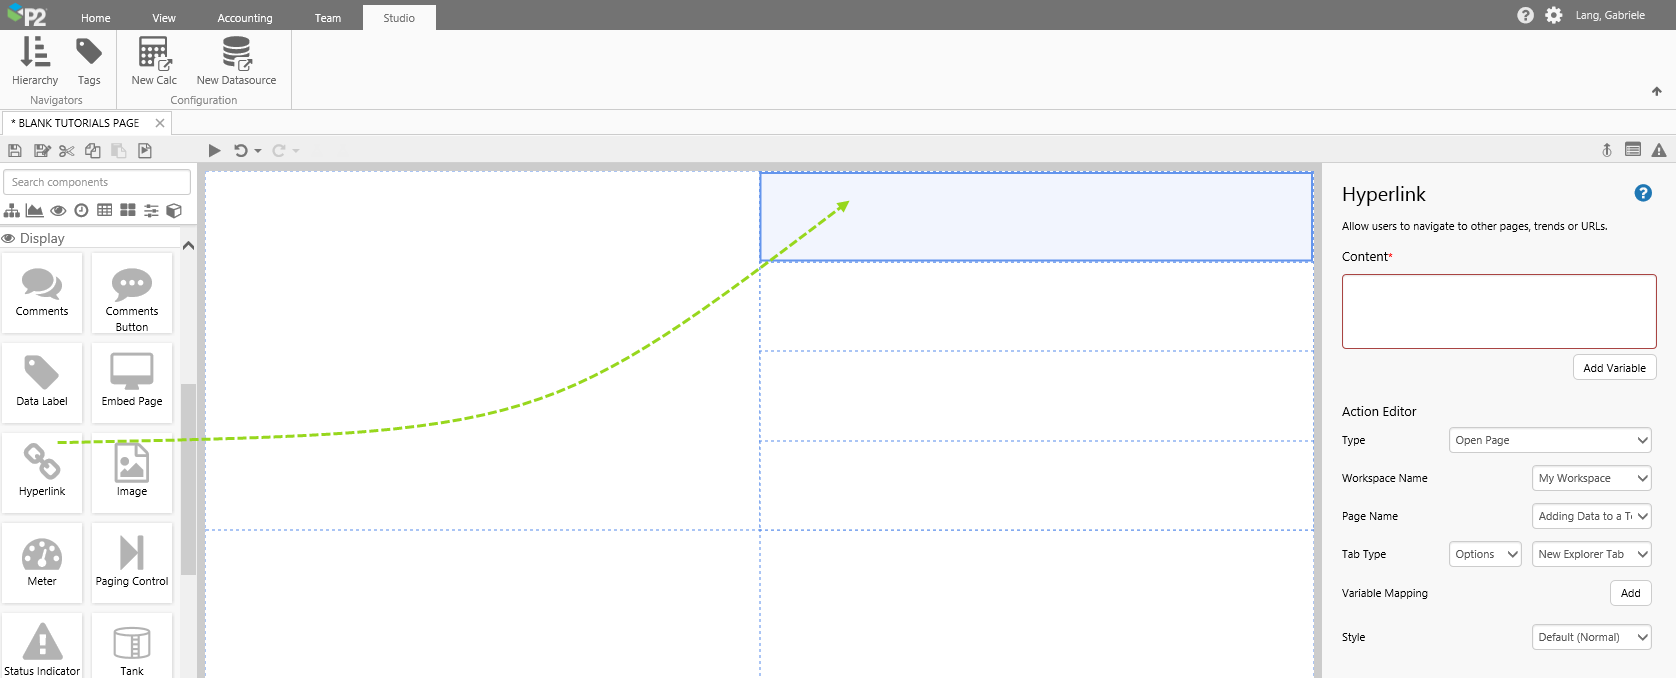Collapse the ribbon with up arrow
This screenshot has width=1676, height=678.
[x=1657, y=91]
